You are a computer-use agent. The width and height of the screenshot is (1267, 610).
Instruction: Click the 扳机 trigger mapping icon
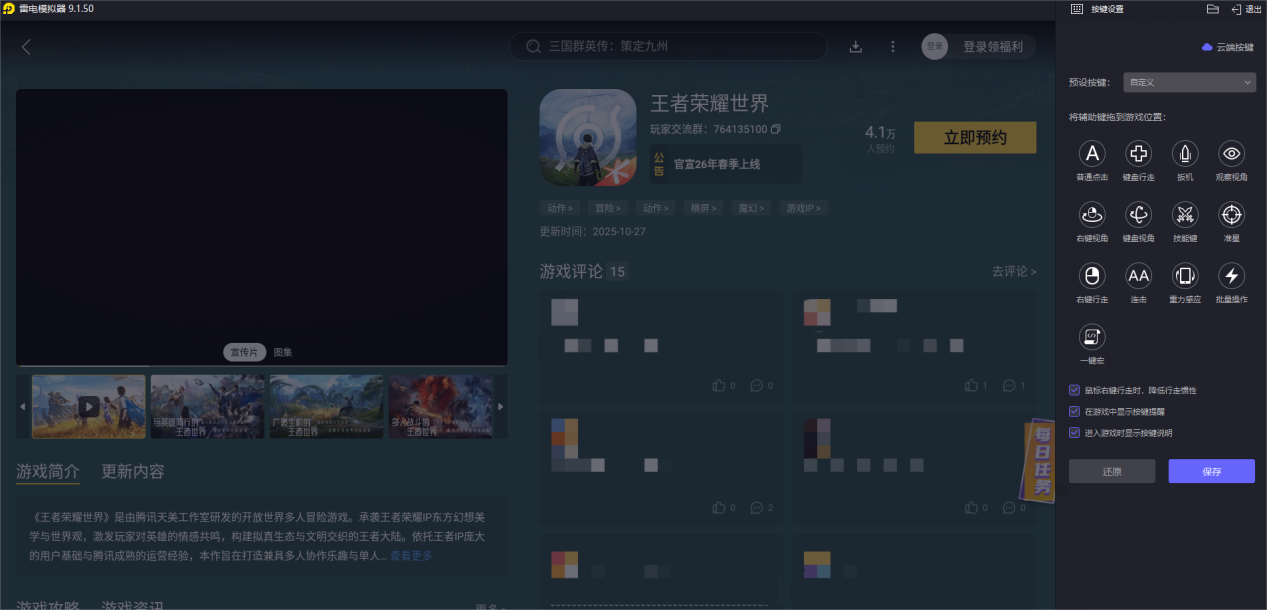(1184, 155)
